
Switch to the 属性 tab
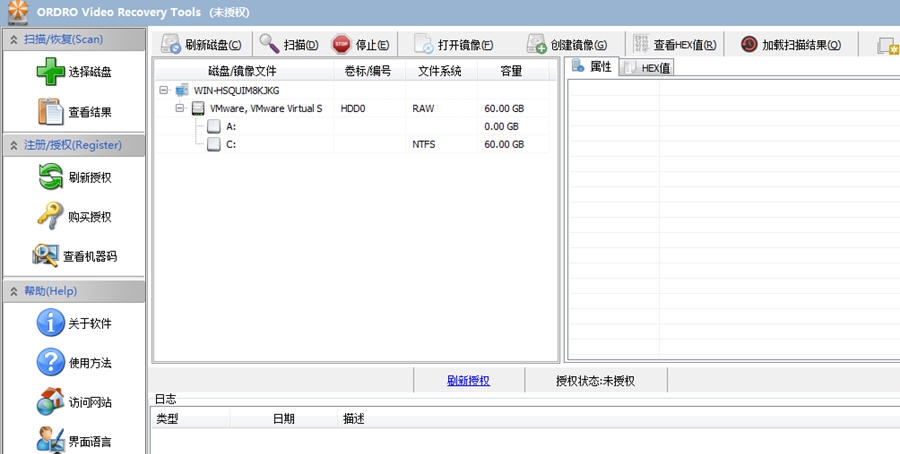pos(592,67)
